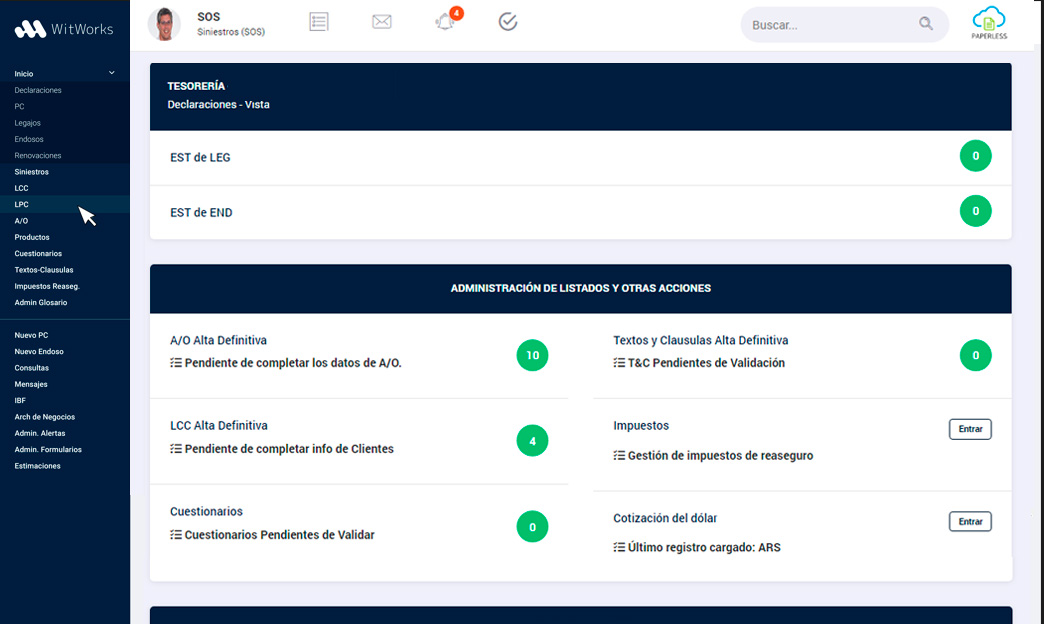Click the green 10 badge for A/O
Screen dimensions: 1044x624
532,356
